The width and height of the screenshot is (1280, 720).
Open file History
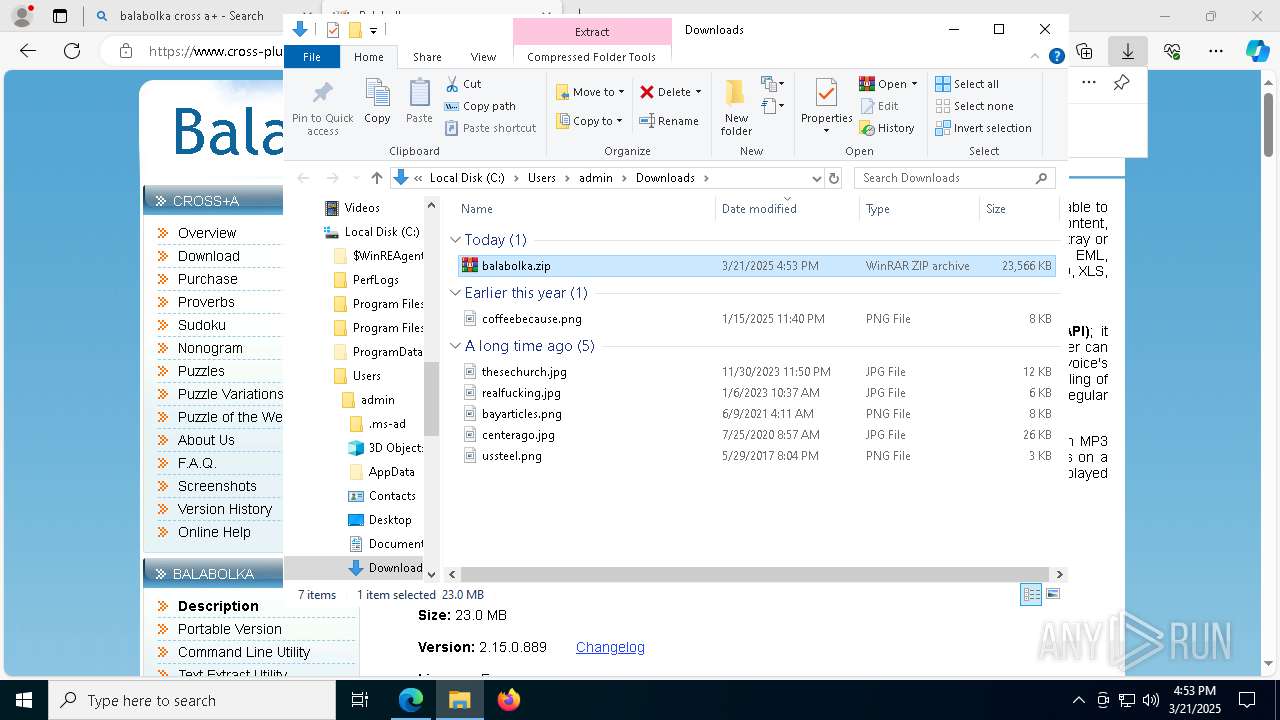(887, 128)
